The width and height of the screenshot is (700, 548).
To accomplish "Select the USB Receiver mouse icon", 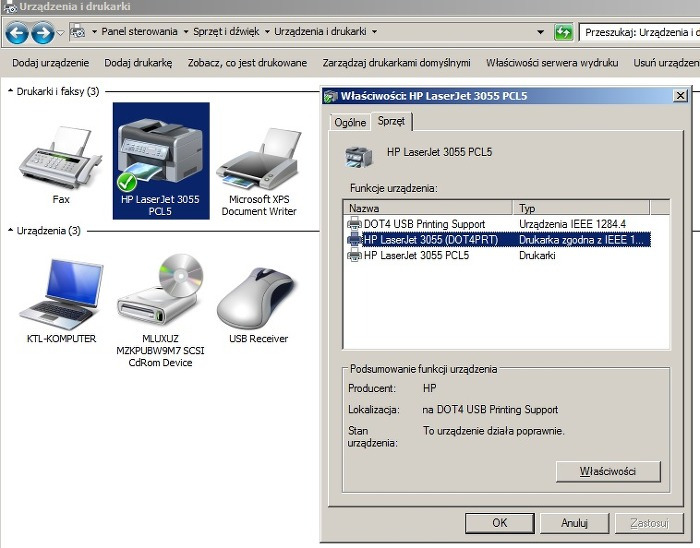I will [x=258, y=298].
